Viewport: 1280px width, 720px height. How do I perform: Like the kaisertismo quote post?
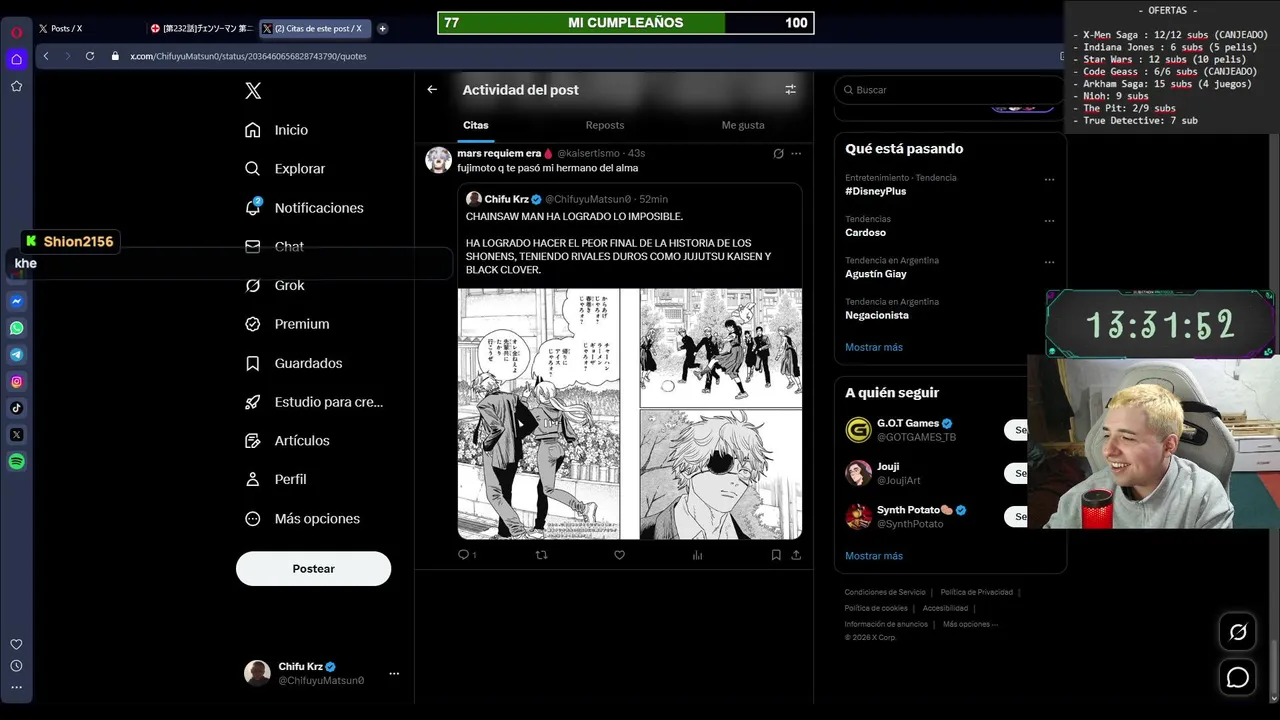pyautogui.click(x=619, y=555)
